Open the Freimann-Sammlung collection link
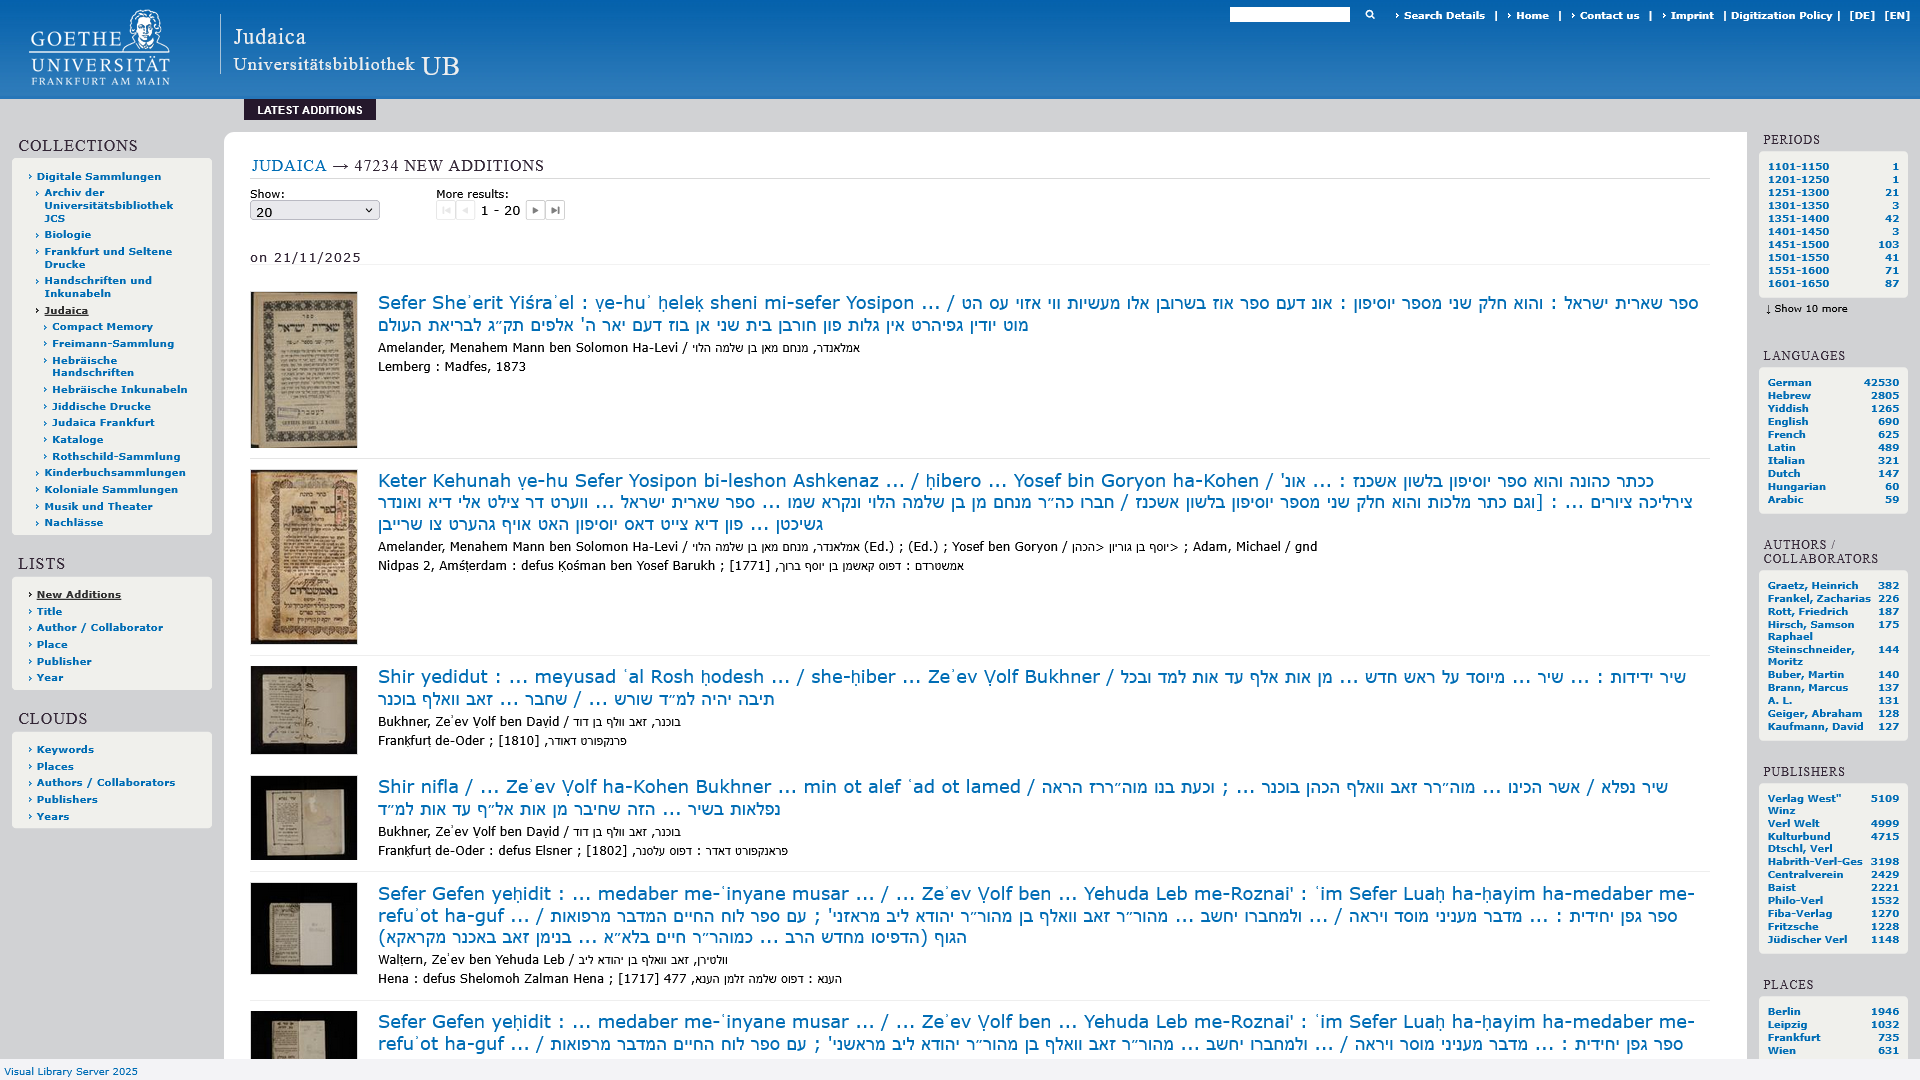1920x1080 pixels. (x=112, y=343)
